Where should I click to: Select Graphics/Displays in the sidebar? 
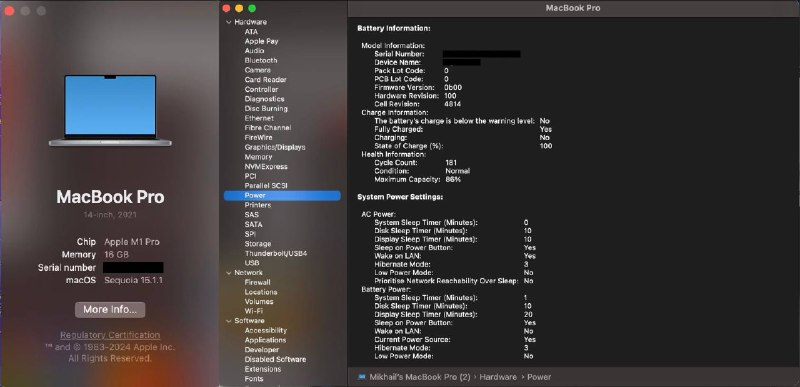[275, 147]
